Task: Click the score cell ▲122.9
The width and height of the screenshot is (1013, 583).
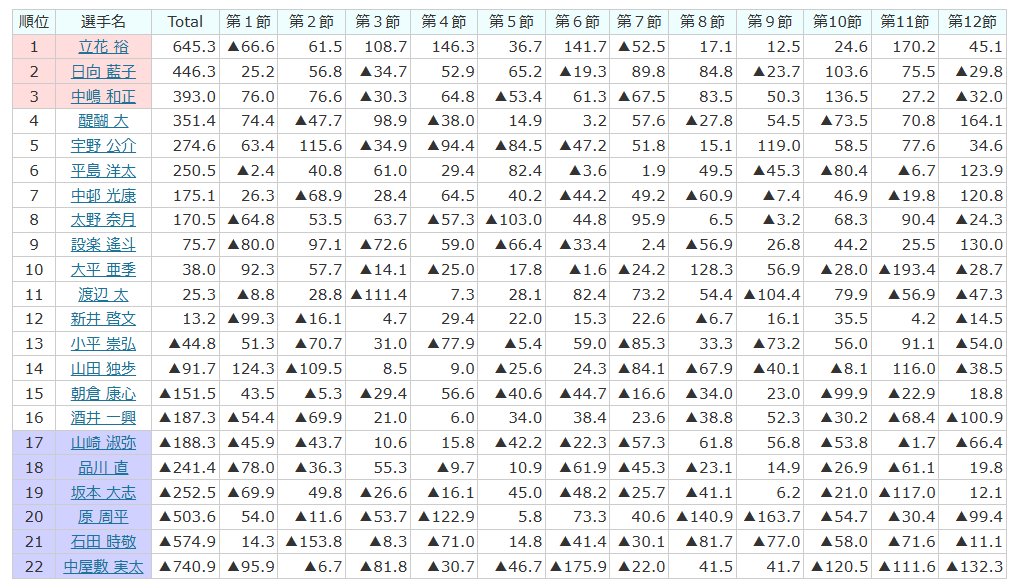Action: (446, 517)
